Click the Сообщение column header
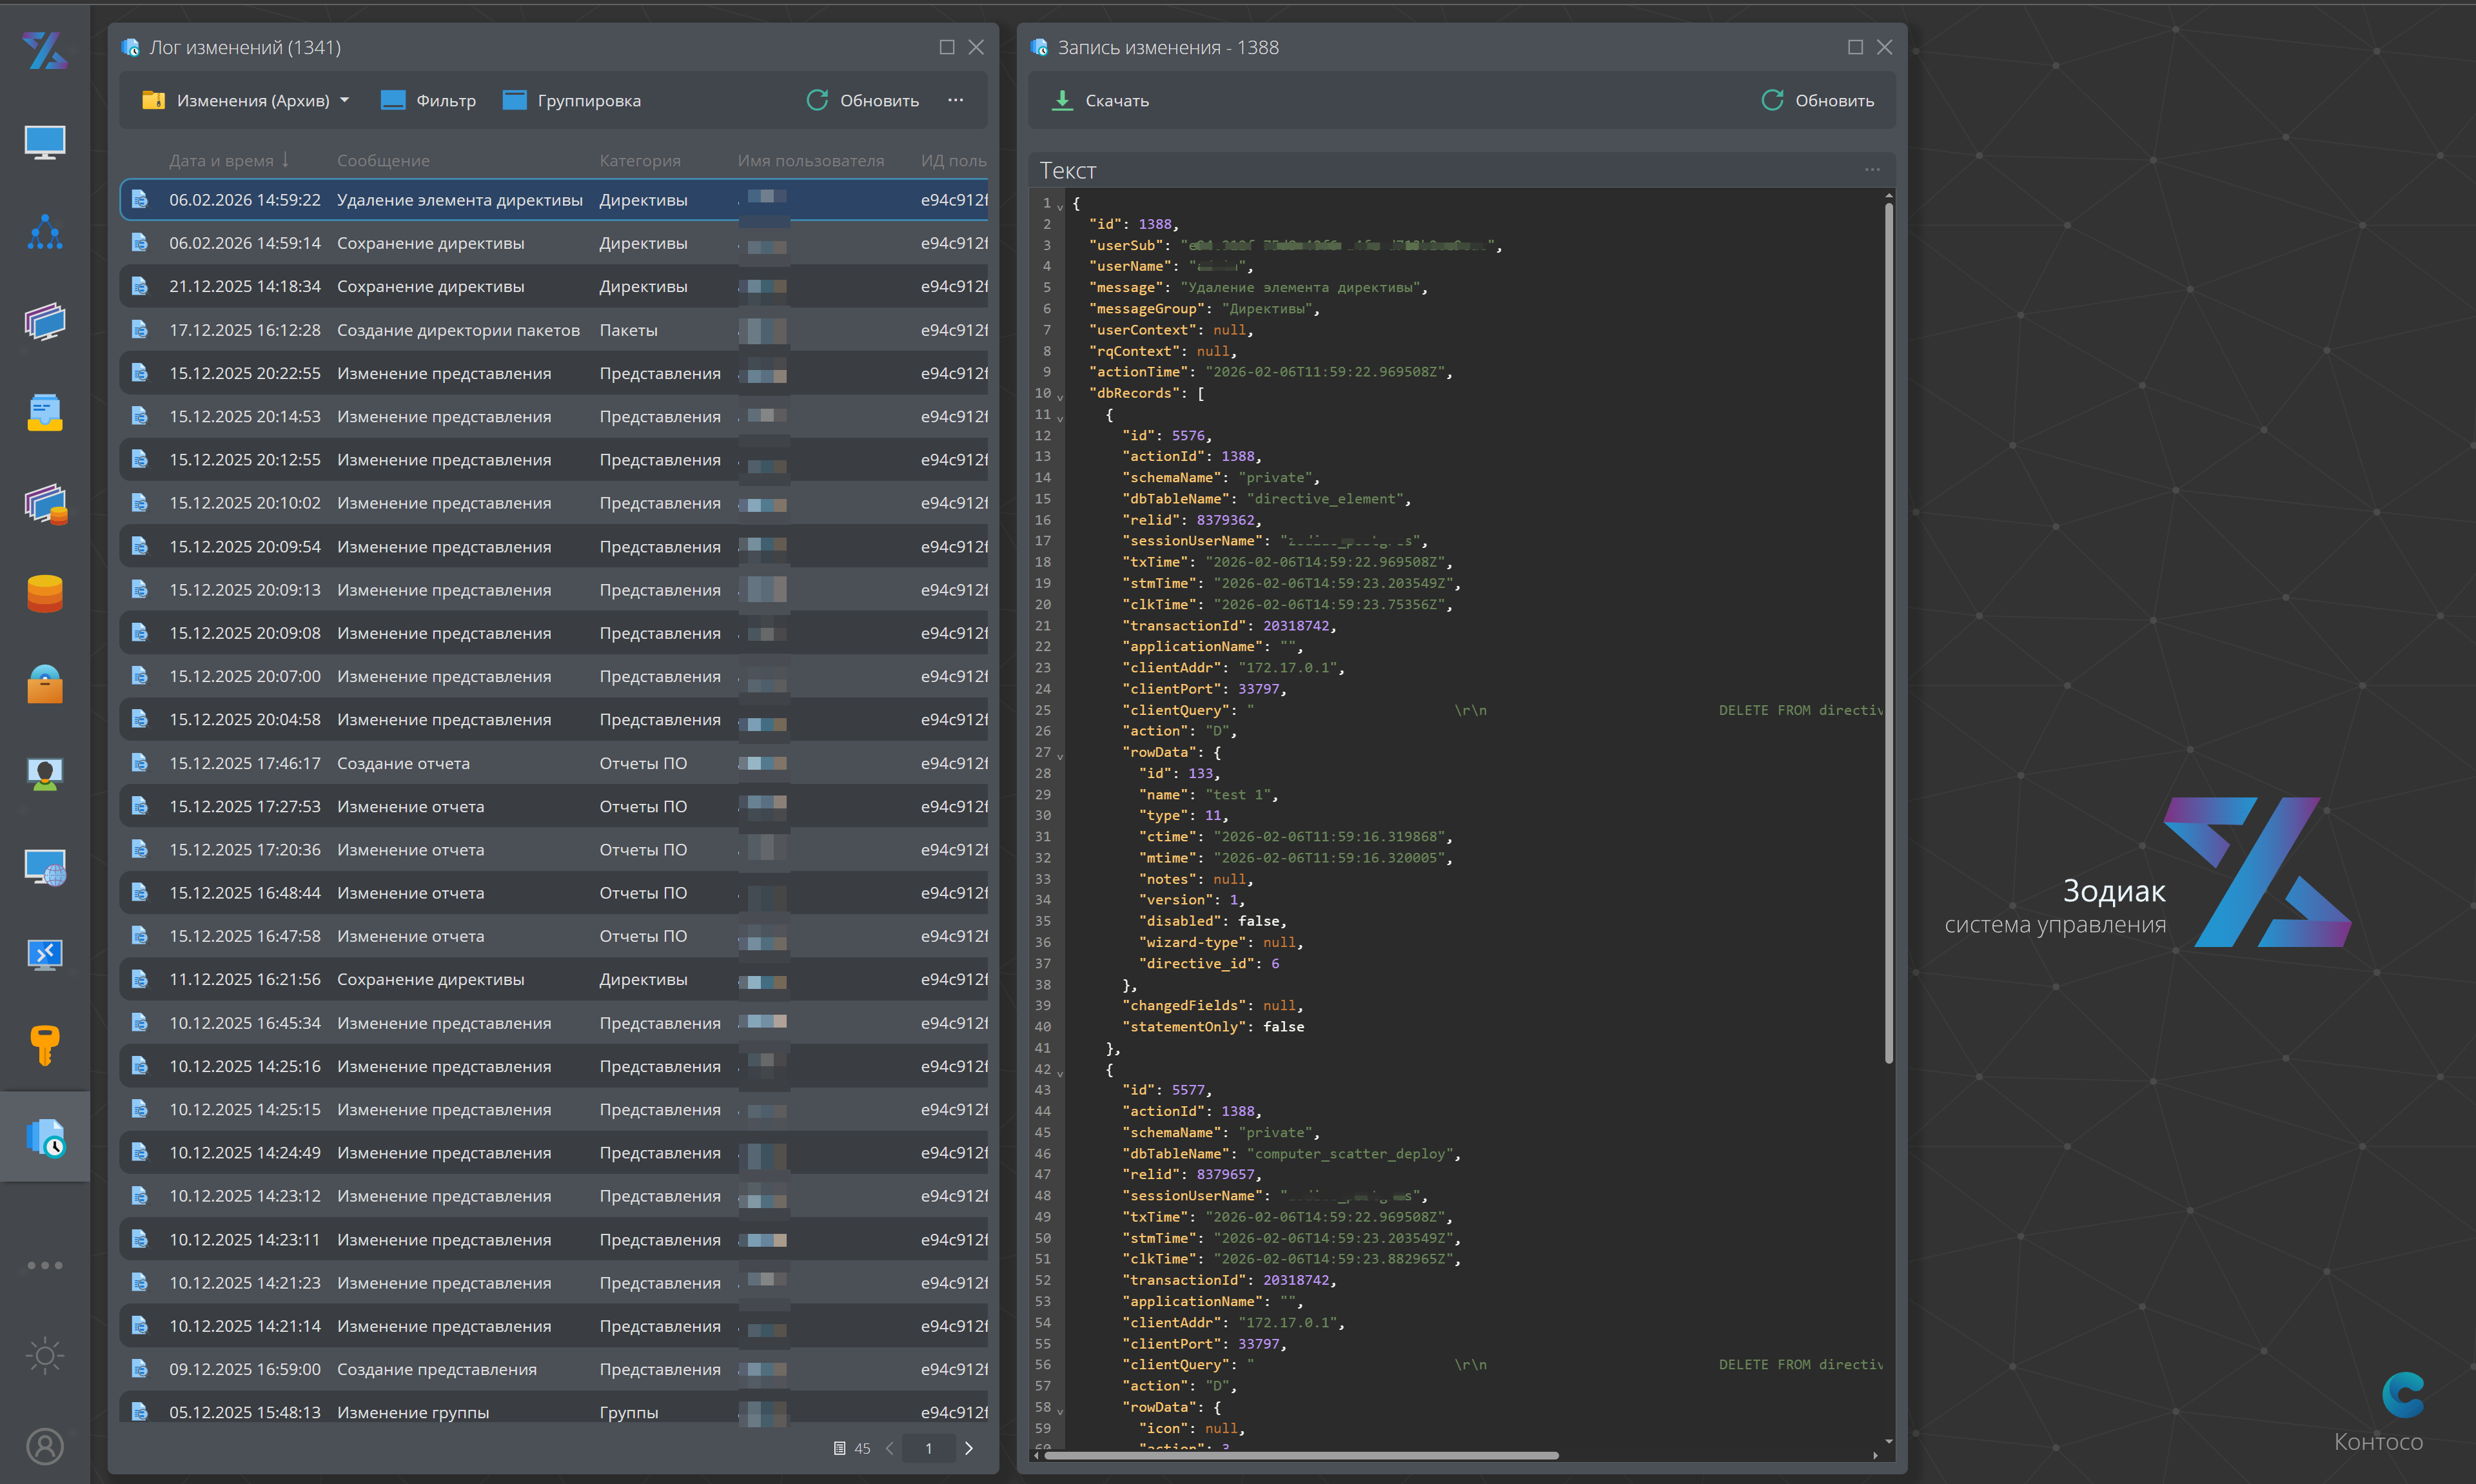The image size is (2476, 1484). tap(383, 160)
